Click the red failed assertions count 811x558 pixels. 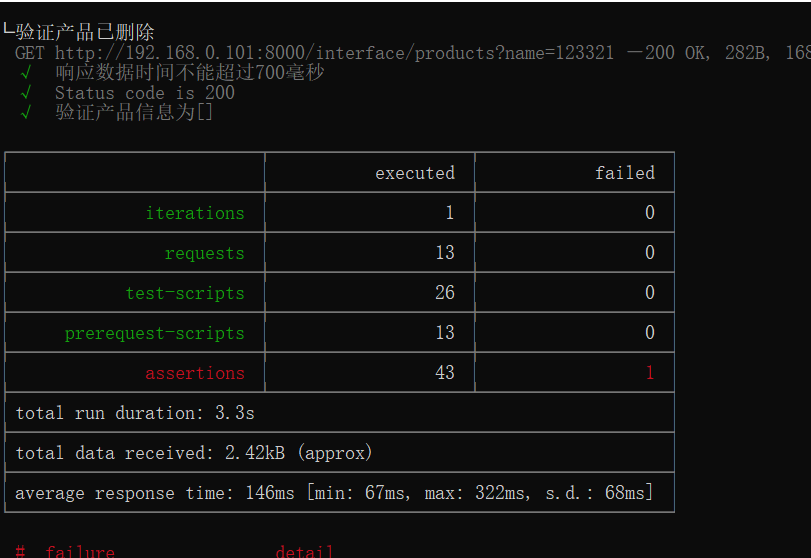point(649,373)
